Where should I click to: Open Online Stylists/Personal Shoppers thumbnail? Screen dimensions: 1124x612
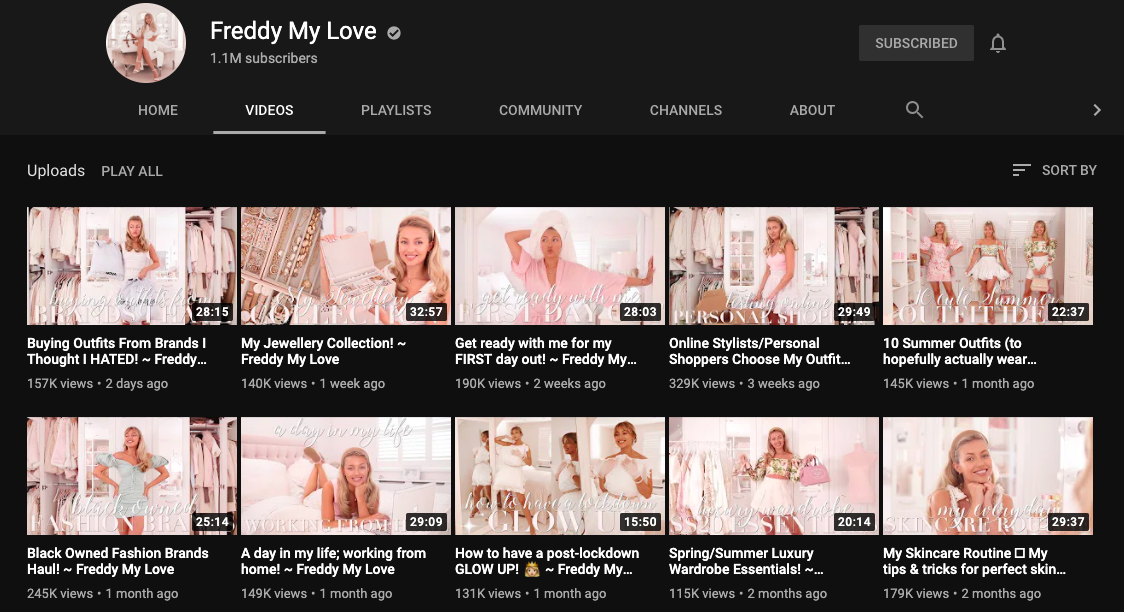click(773, 266)
